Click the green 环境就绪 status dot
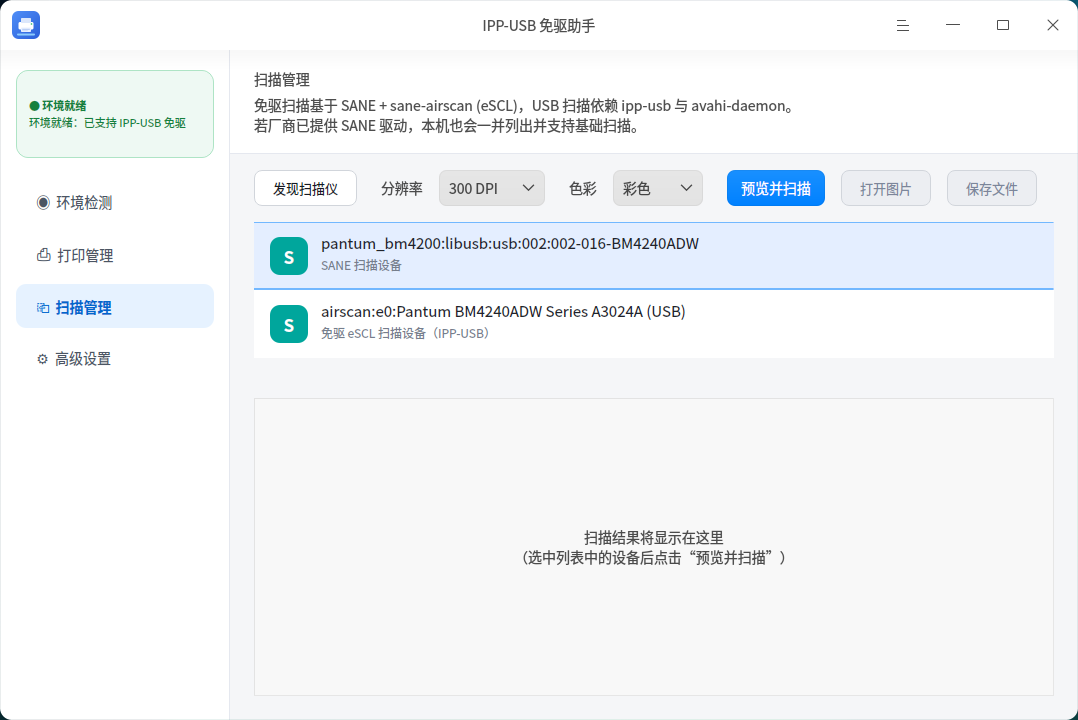 [x=34, y=106]
